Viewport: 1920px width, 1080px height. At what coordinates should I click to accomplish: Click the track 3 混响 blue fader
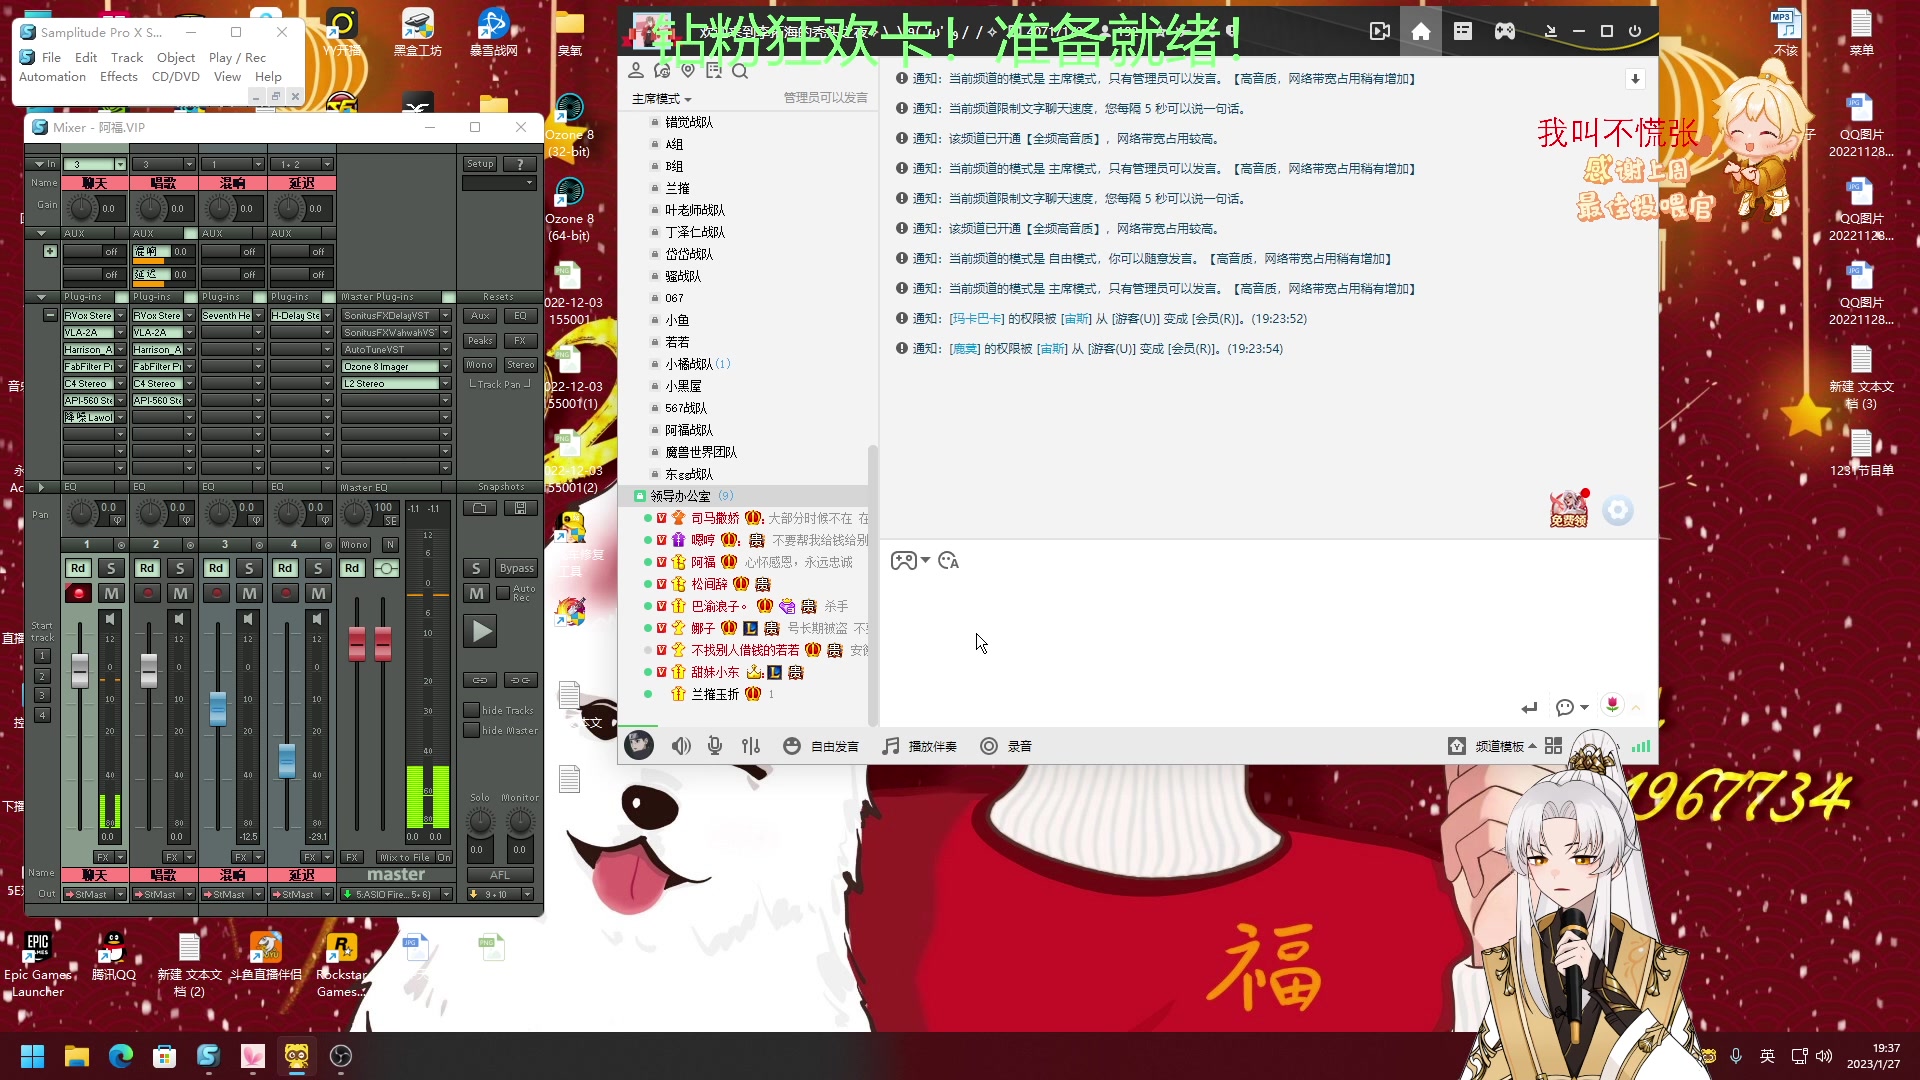(x=218, y=708)
